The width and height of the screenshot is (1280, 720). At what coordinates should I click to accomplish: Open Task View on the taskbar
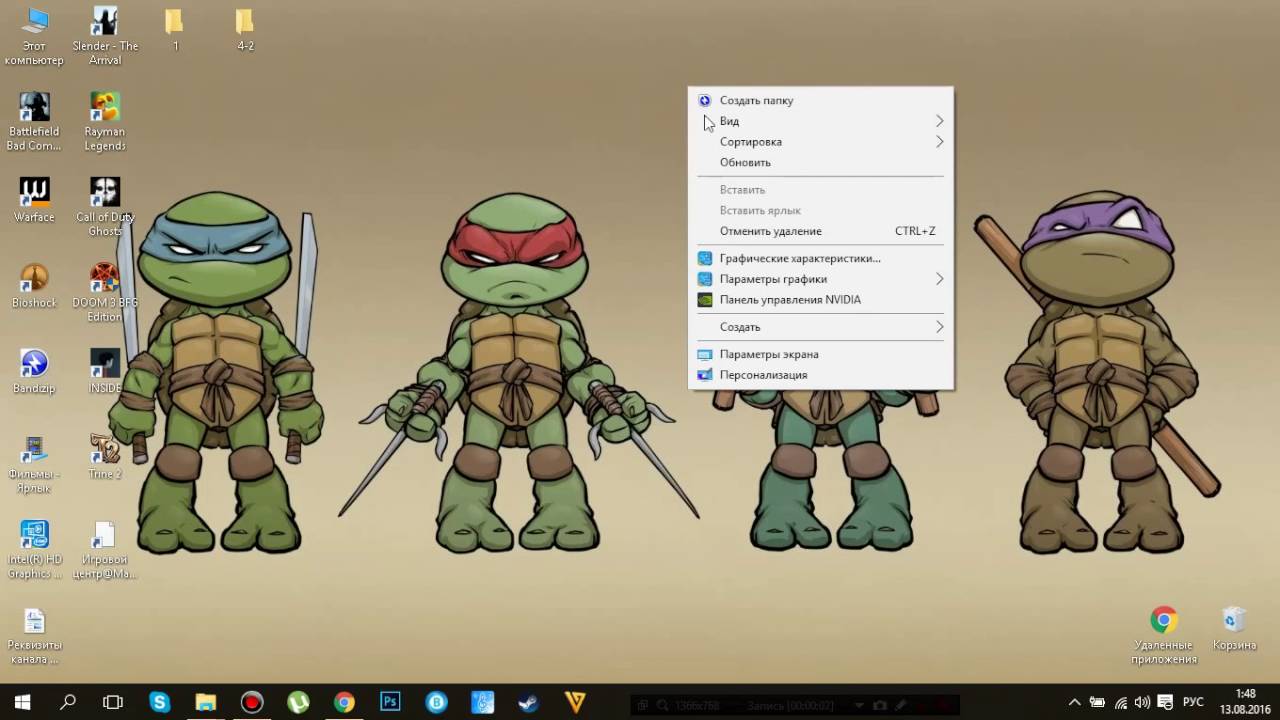(x=113, y=703)
